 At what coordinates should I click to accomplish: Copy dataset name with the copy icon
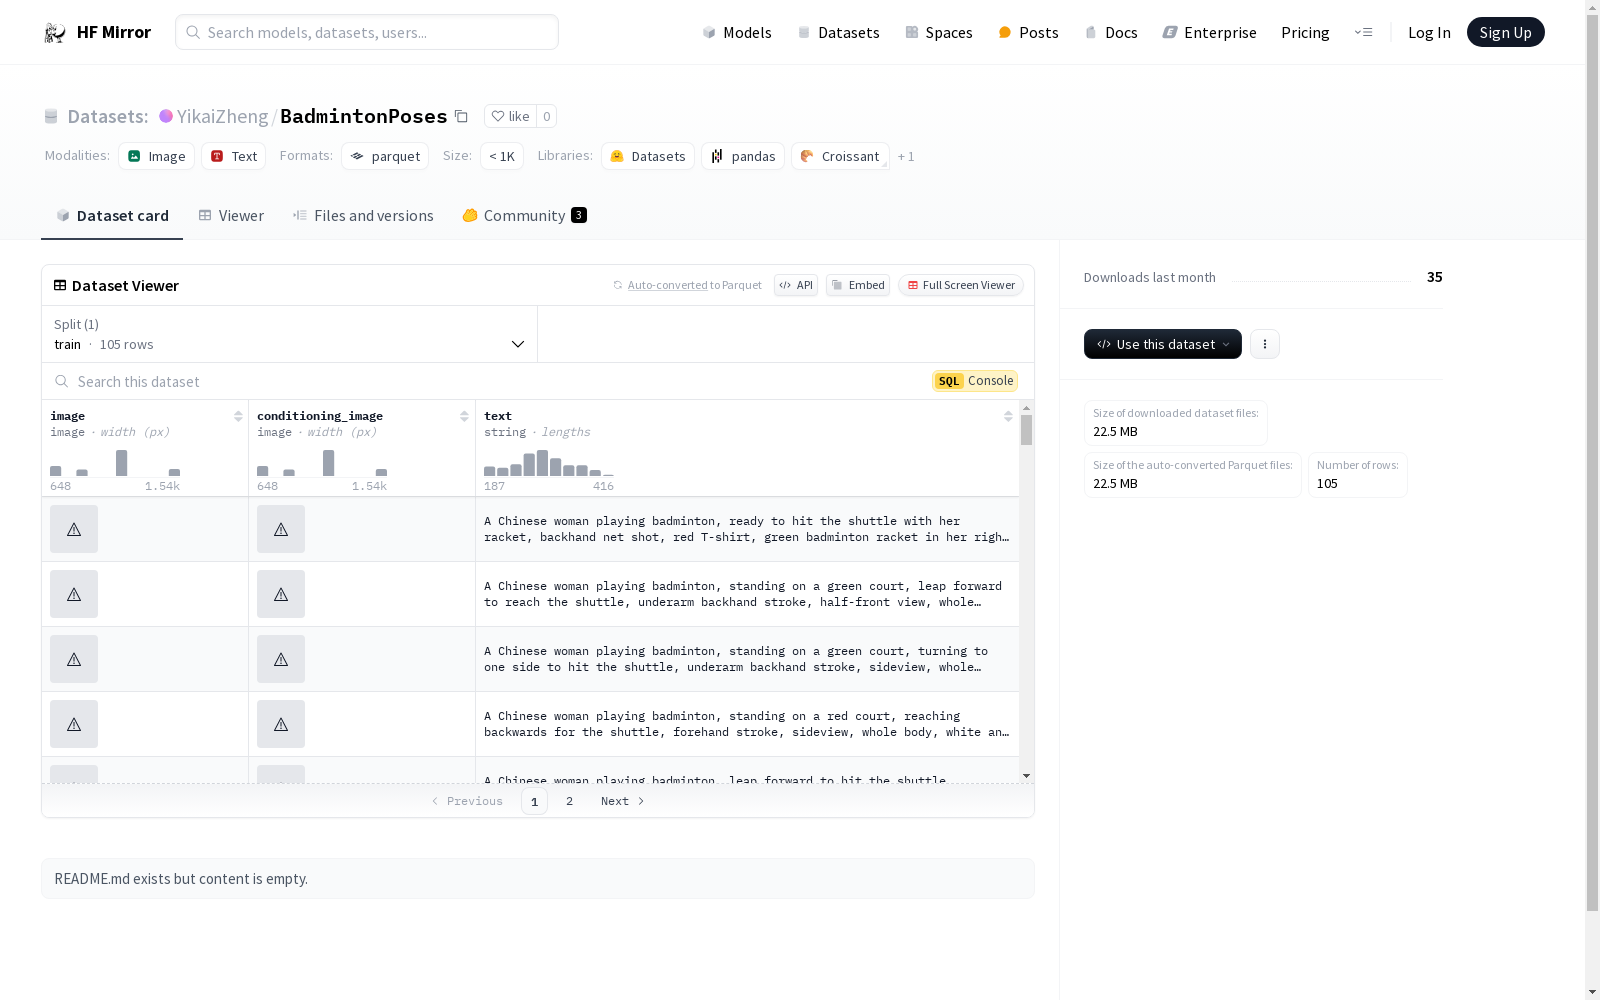(461, 116)
